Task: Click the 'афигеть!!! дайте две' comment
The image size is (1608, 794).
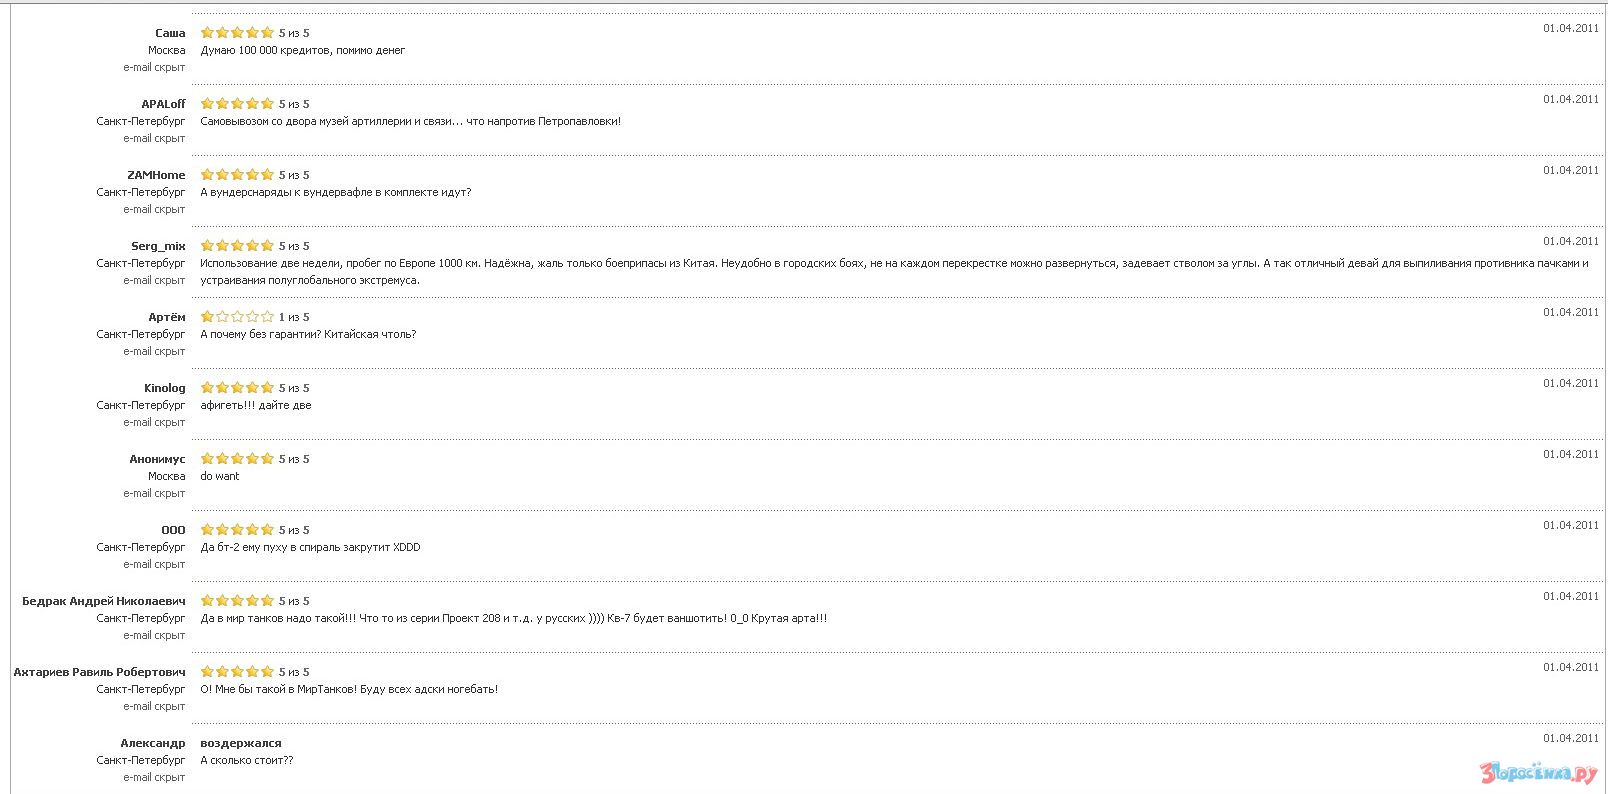Action: click(256, 405)
